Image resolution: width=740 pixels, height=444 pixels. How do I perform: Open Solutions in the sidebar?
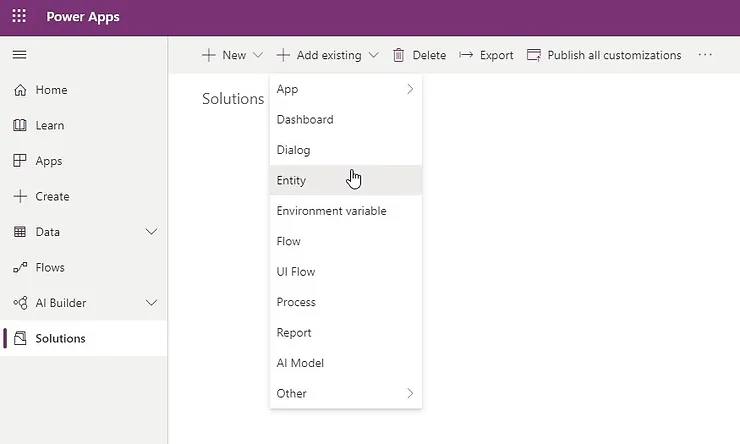click(84, 338)
